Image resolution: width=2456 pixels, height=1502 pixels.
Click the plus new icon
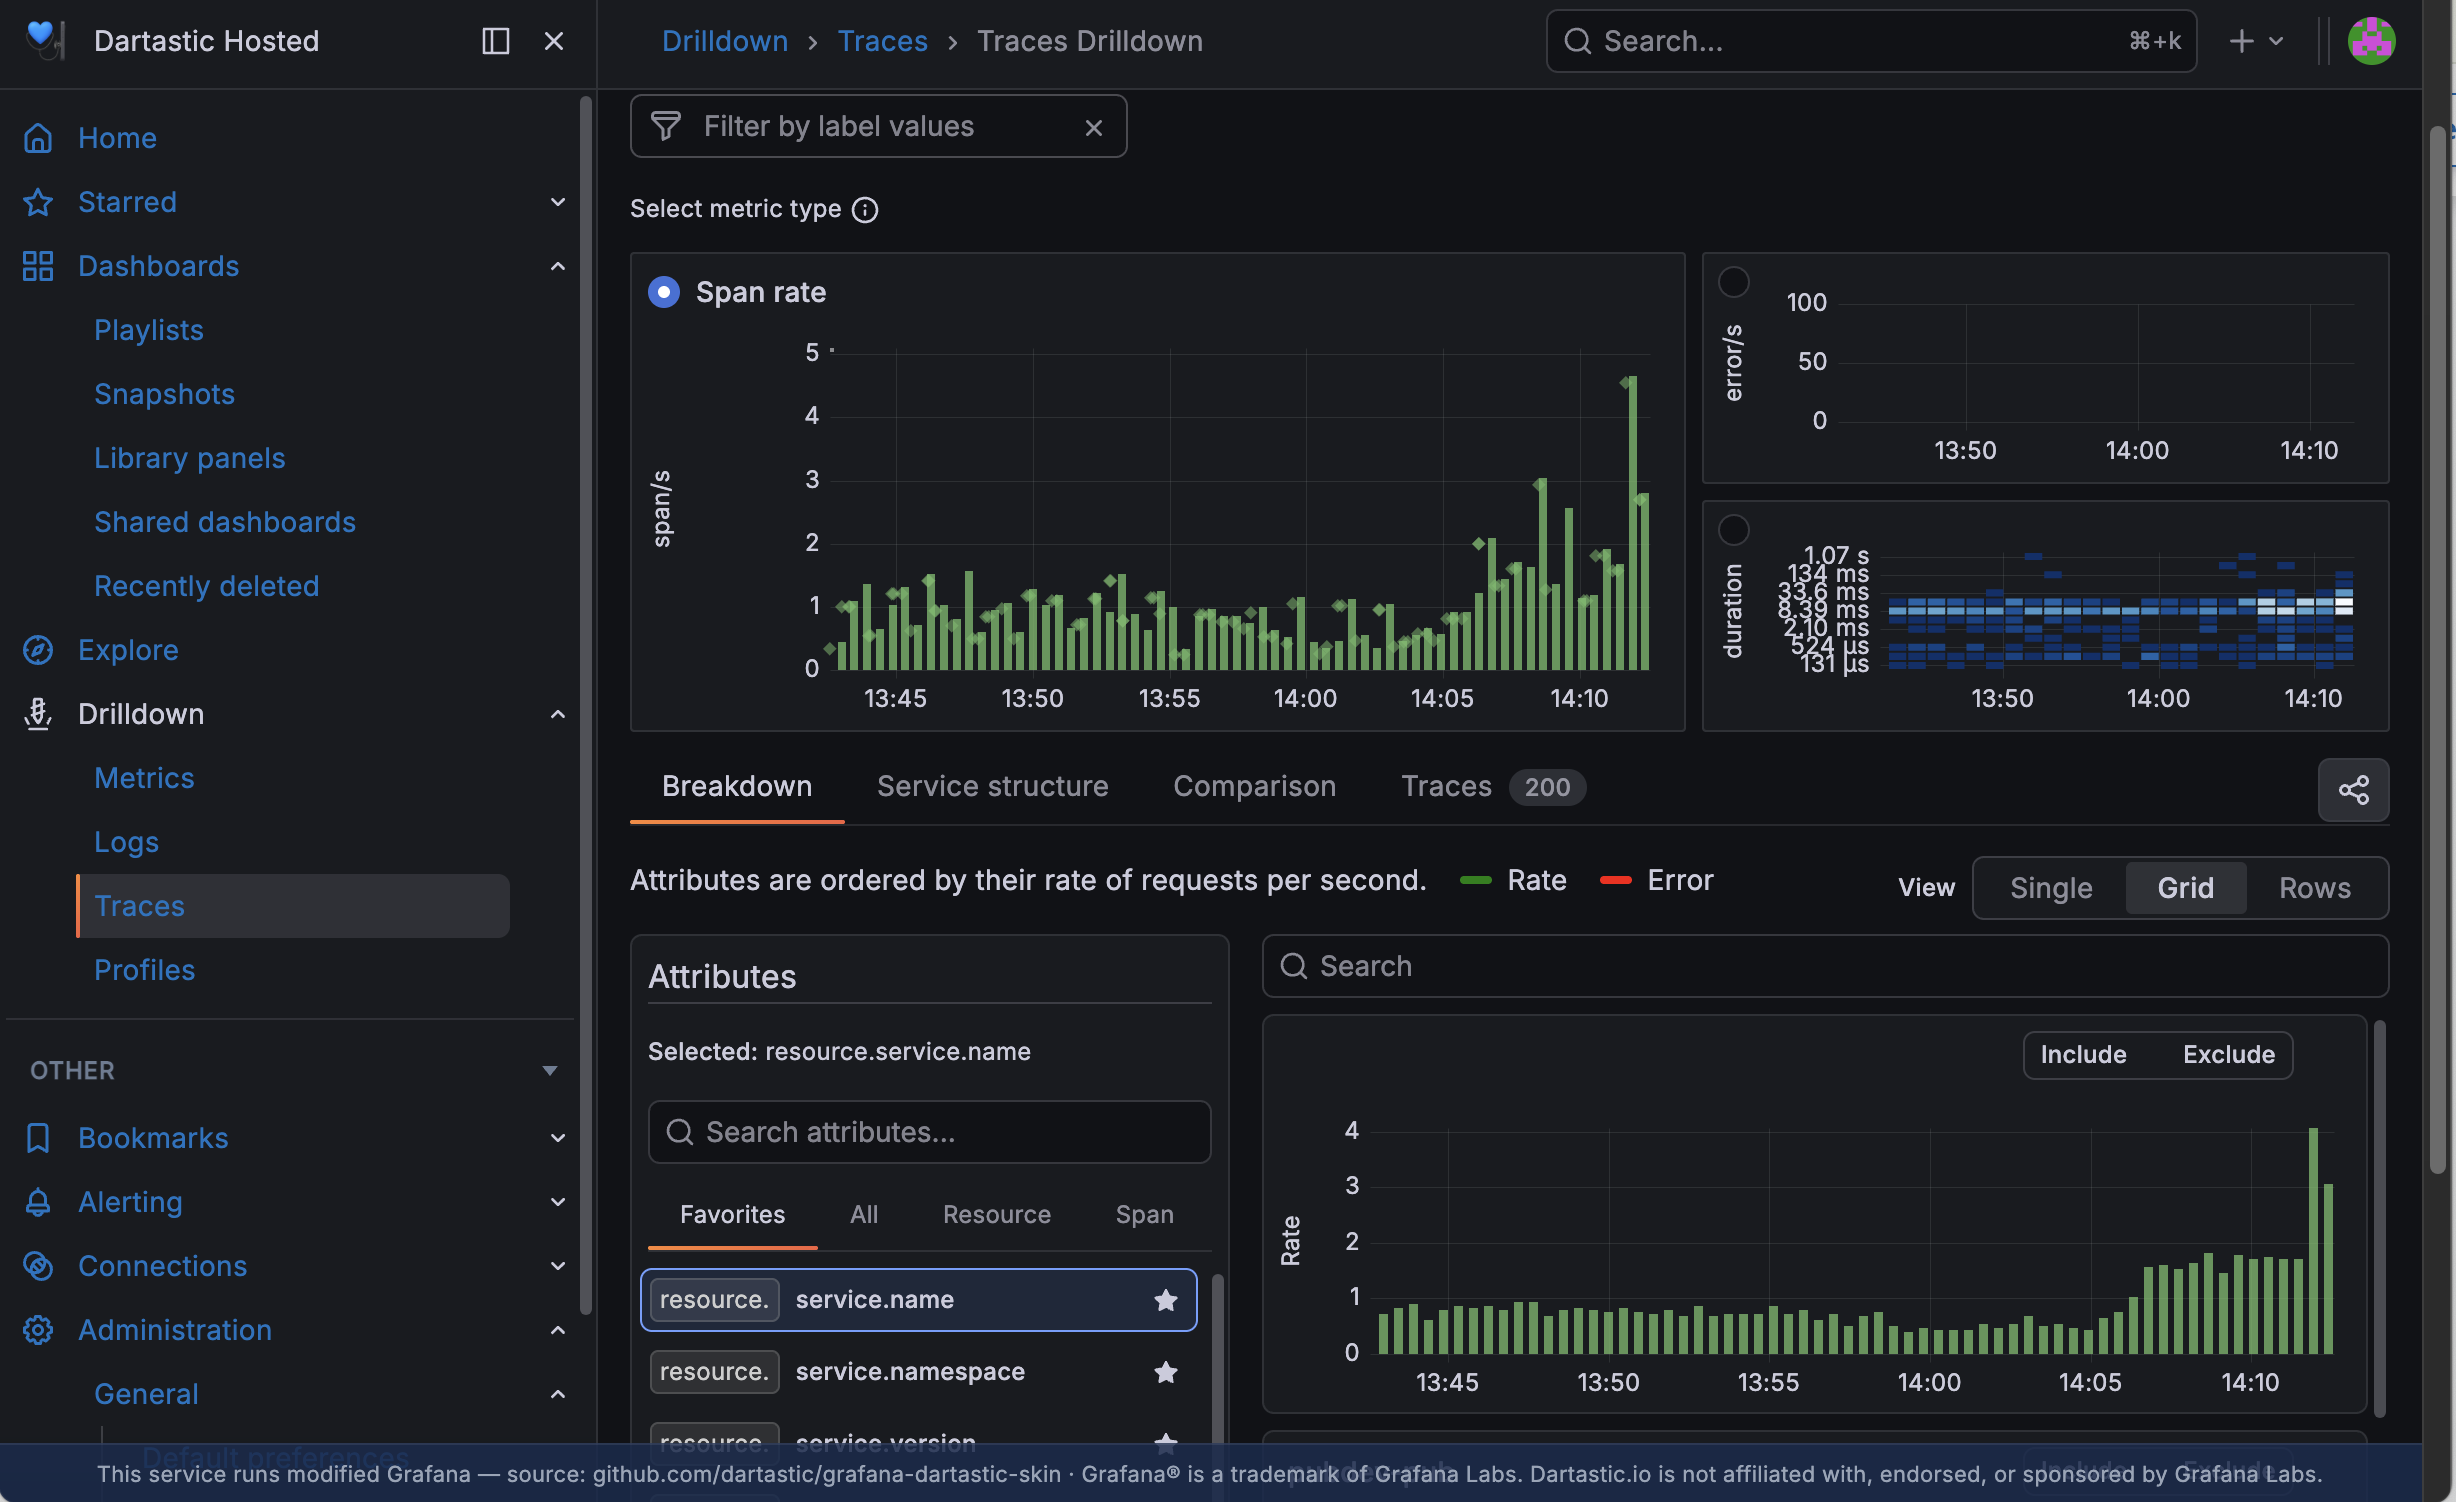click(2241, 41)
